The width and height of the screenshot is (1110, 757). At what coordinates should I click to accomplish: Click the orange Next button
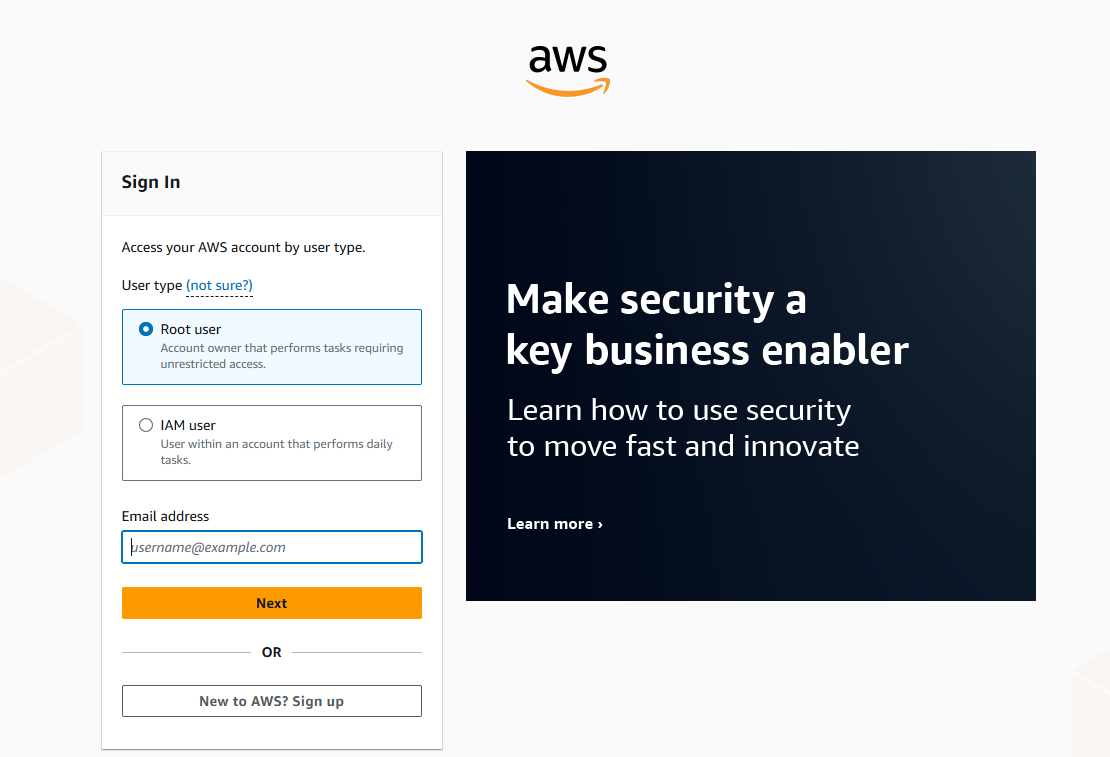[x=272, y=603]
